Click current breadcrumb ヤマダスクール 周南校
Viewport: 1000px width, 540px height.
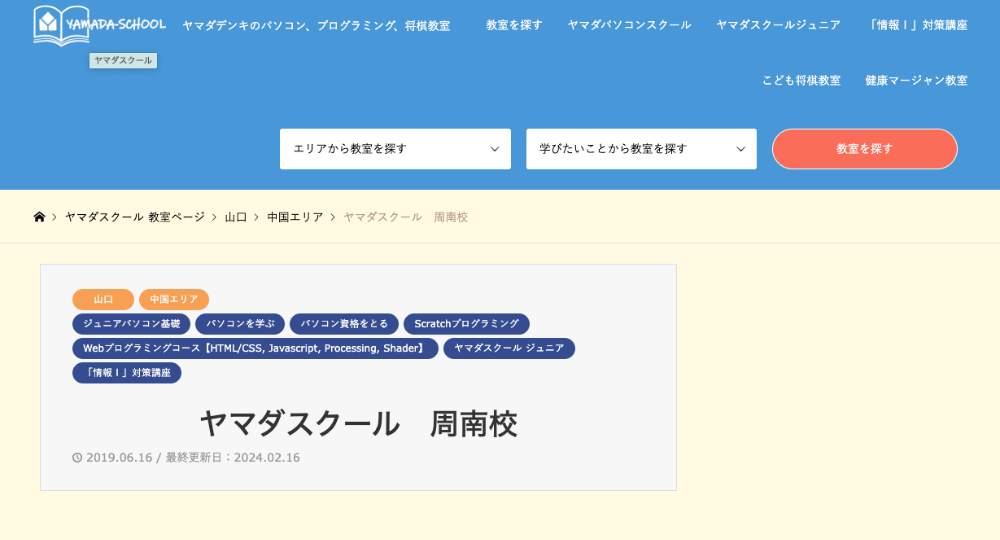point(406,217)
